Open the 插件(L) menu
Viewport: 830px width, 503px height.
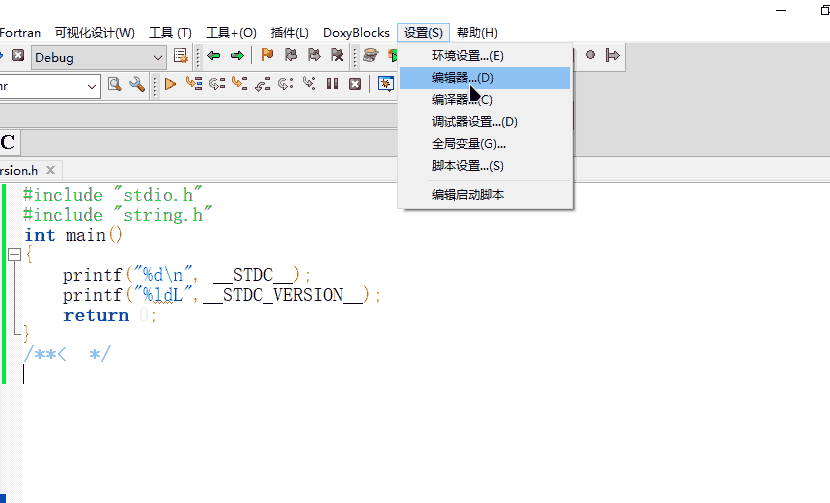(x=290, y=33)
